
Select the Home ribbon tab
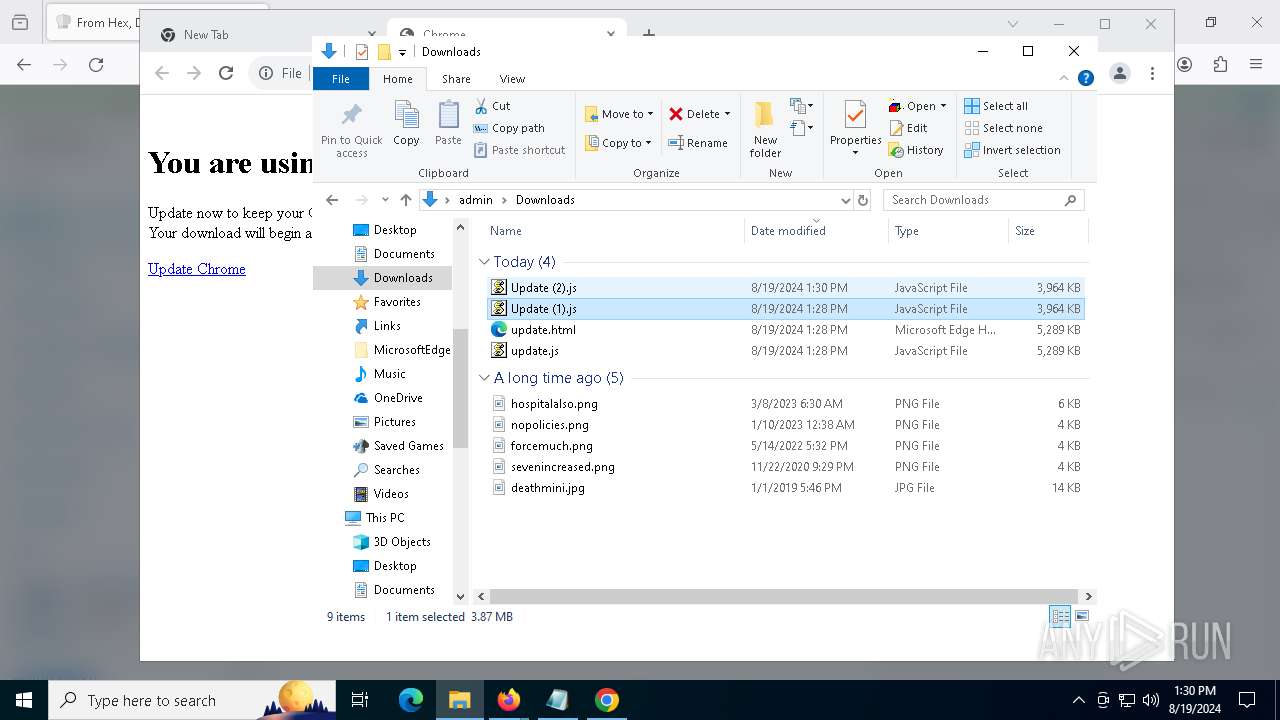click(397, 79)
